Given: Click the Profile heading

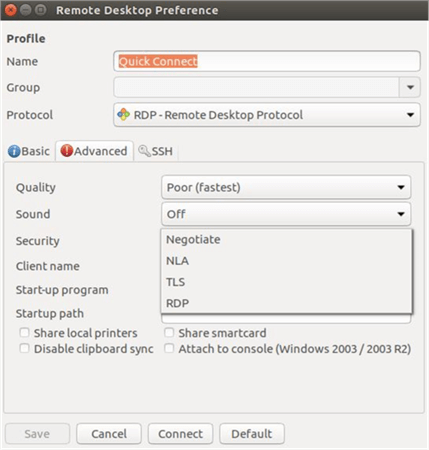Looking at the screenshot, I should pos(26,39).
